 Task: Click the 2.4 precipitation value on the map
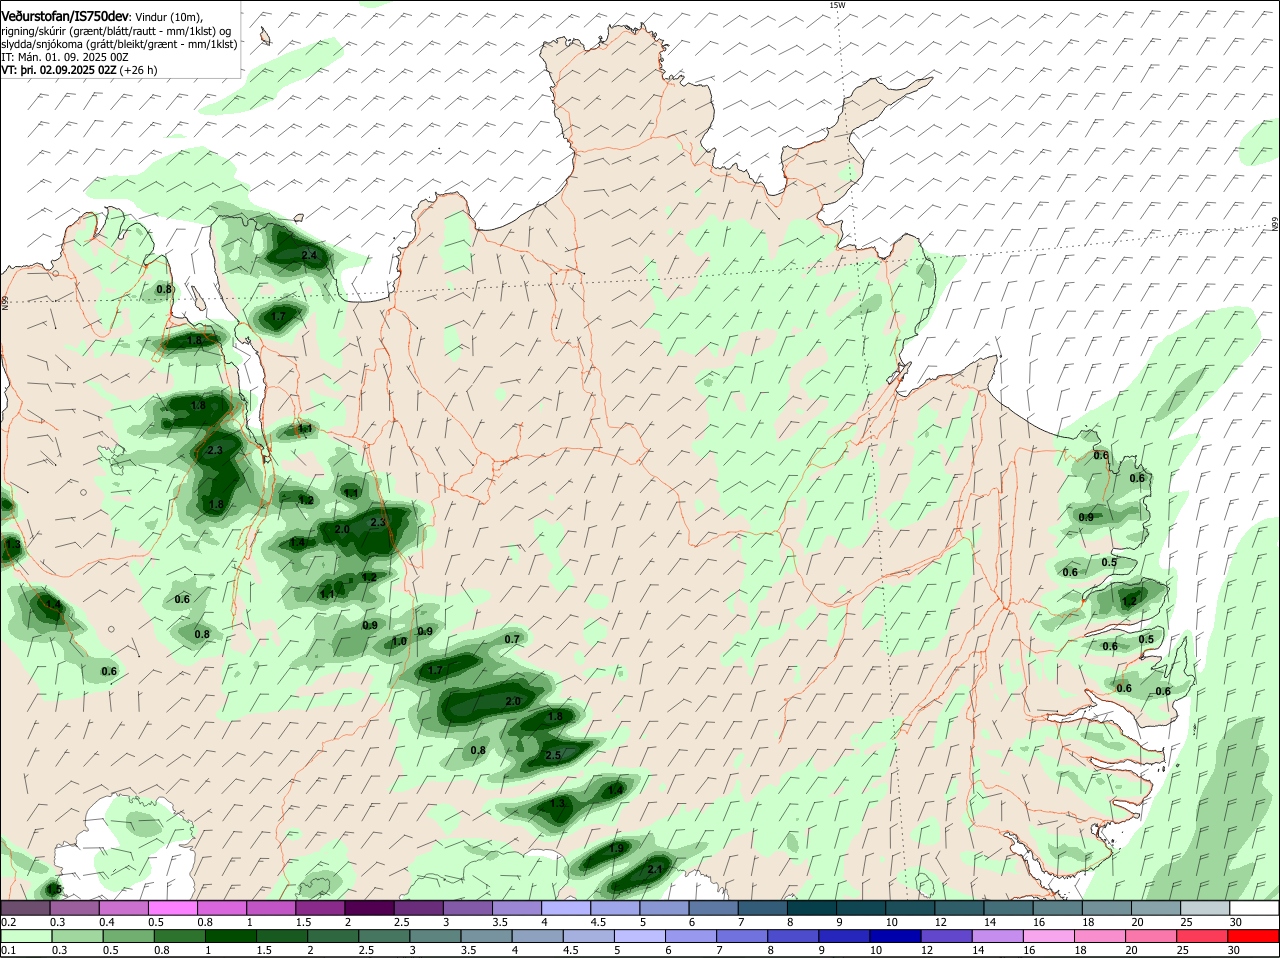(309, 255)
